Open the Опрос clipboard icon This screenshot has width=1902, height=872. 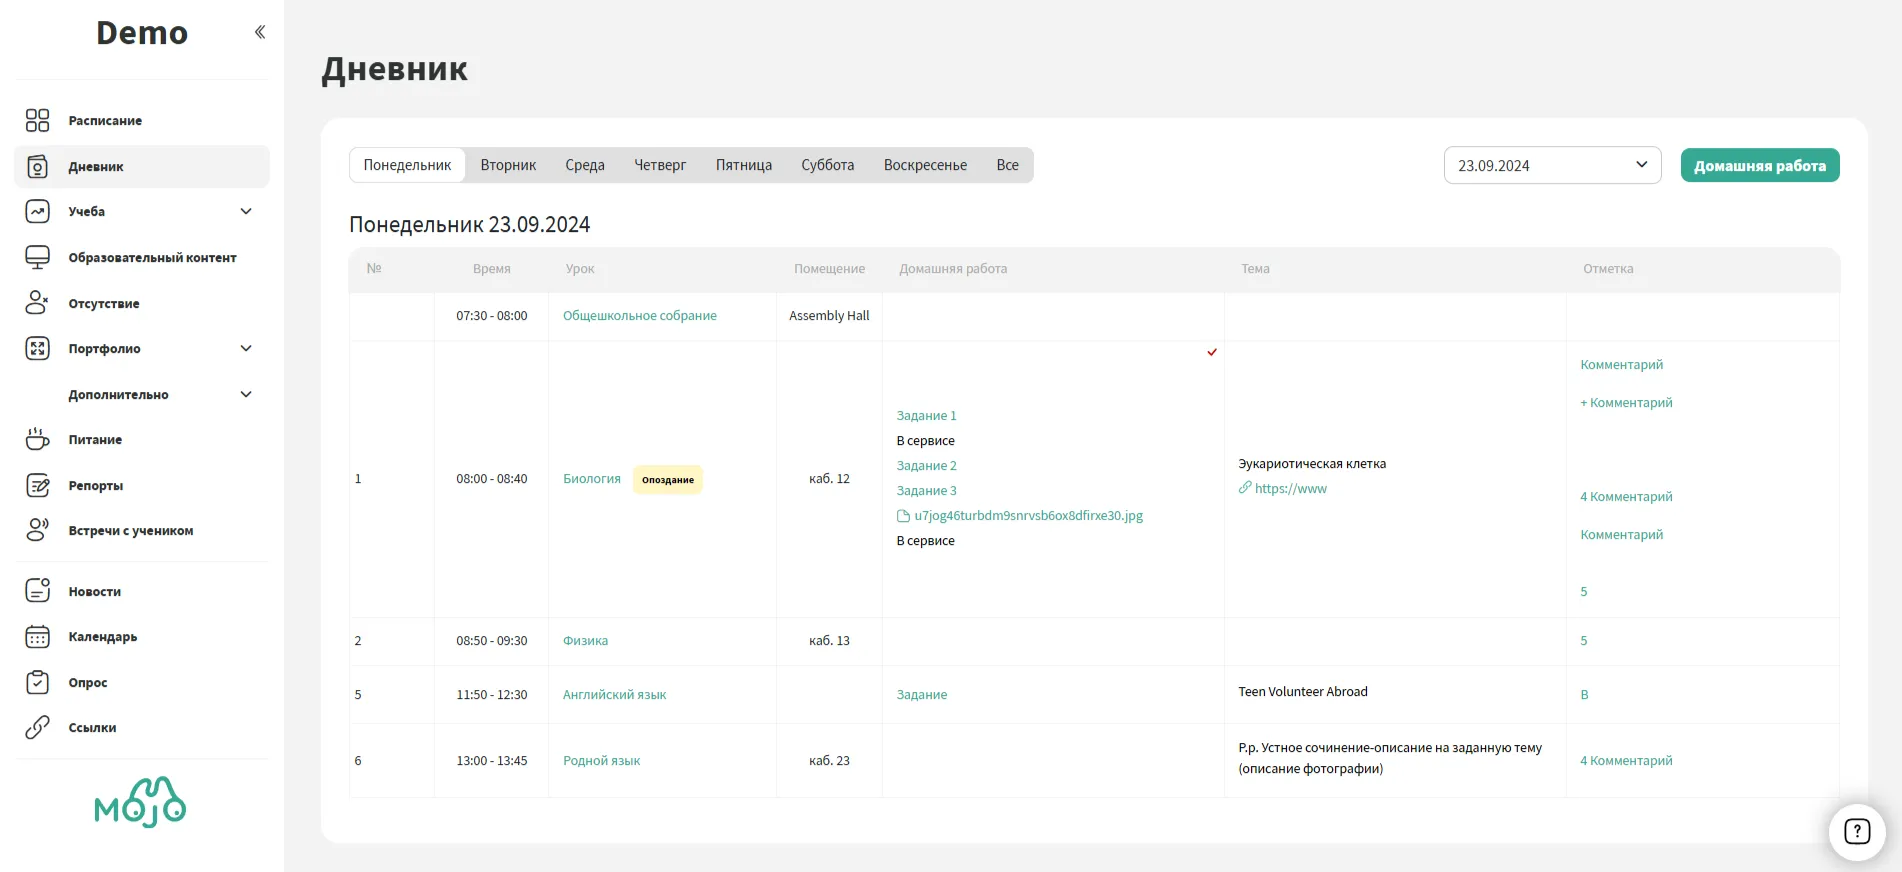[x=37, y=682]
